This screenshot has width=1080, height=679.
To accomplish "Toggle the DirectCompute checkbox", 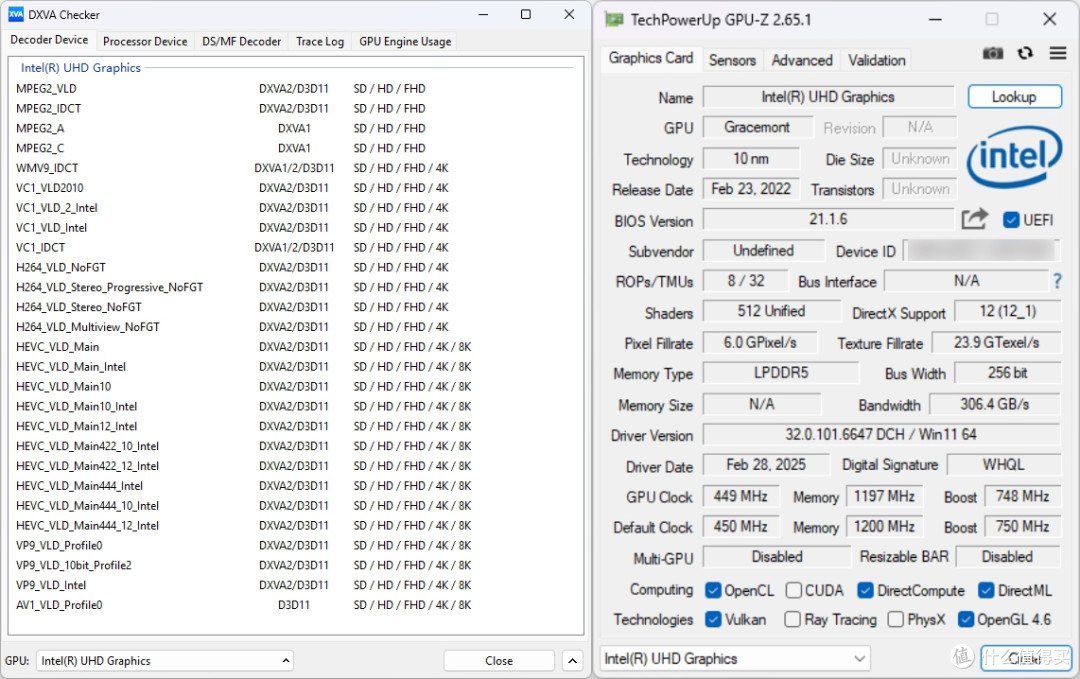I will pos(865,590).
